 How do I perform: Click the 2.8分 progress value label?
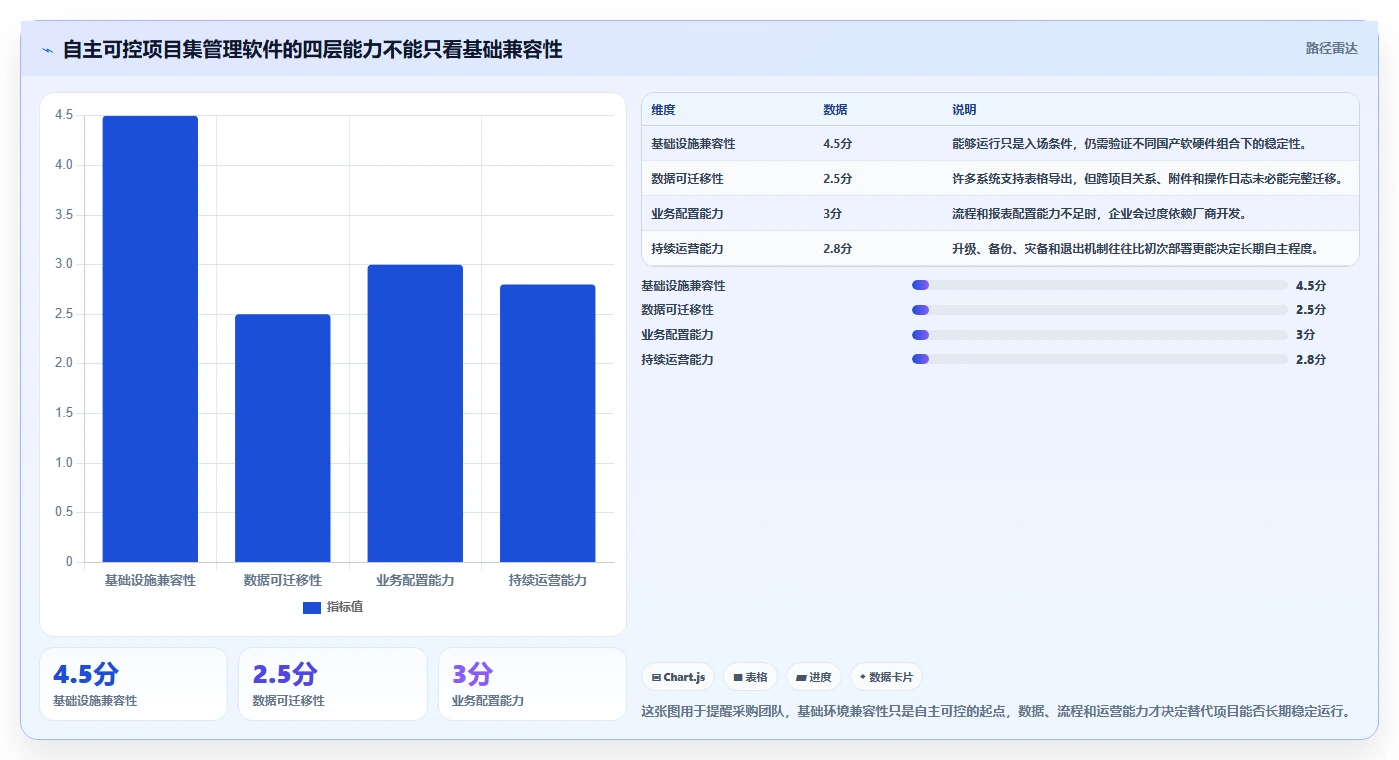tap(1311, 360)
